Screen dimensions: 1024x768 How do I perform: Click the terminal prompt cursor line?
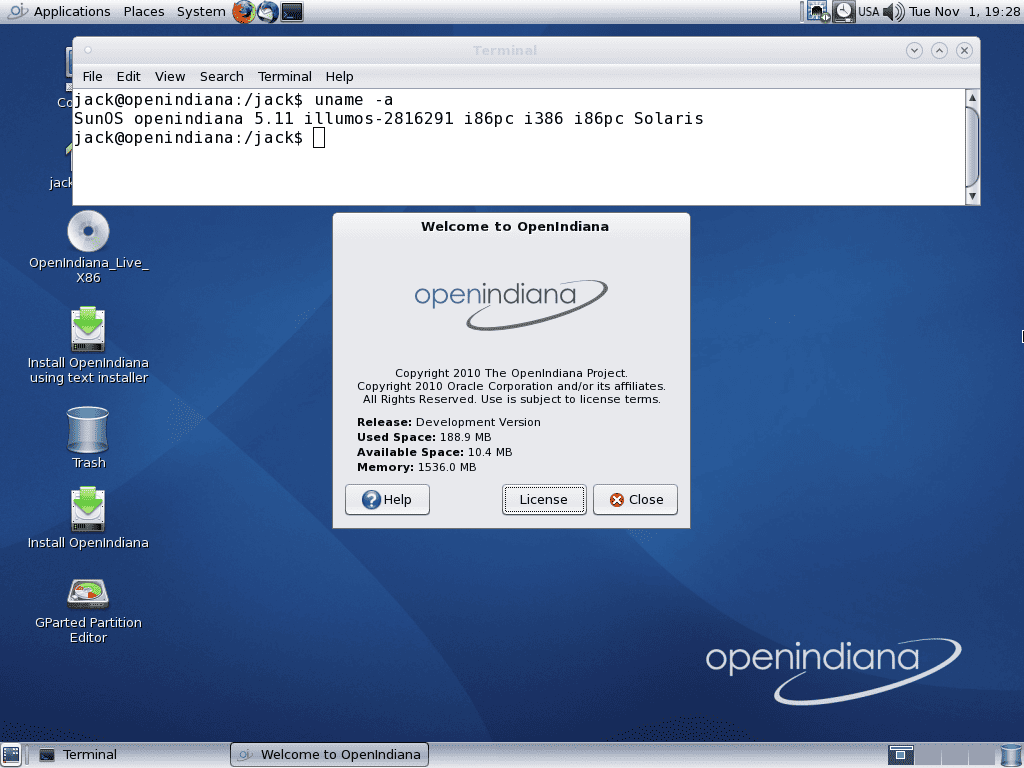pos(199,138)
